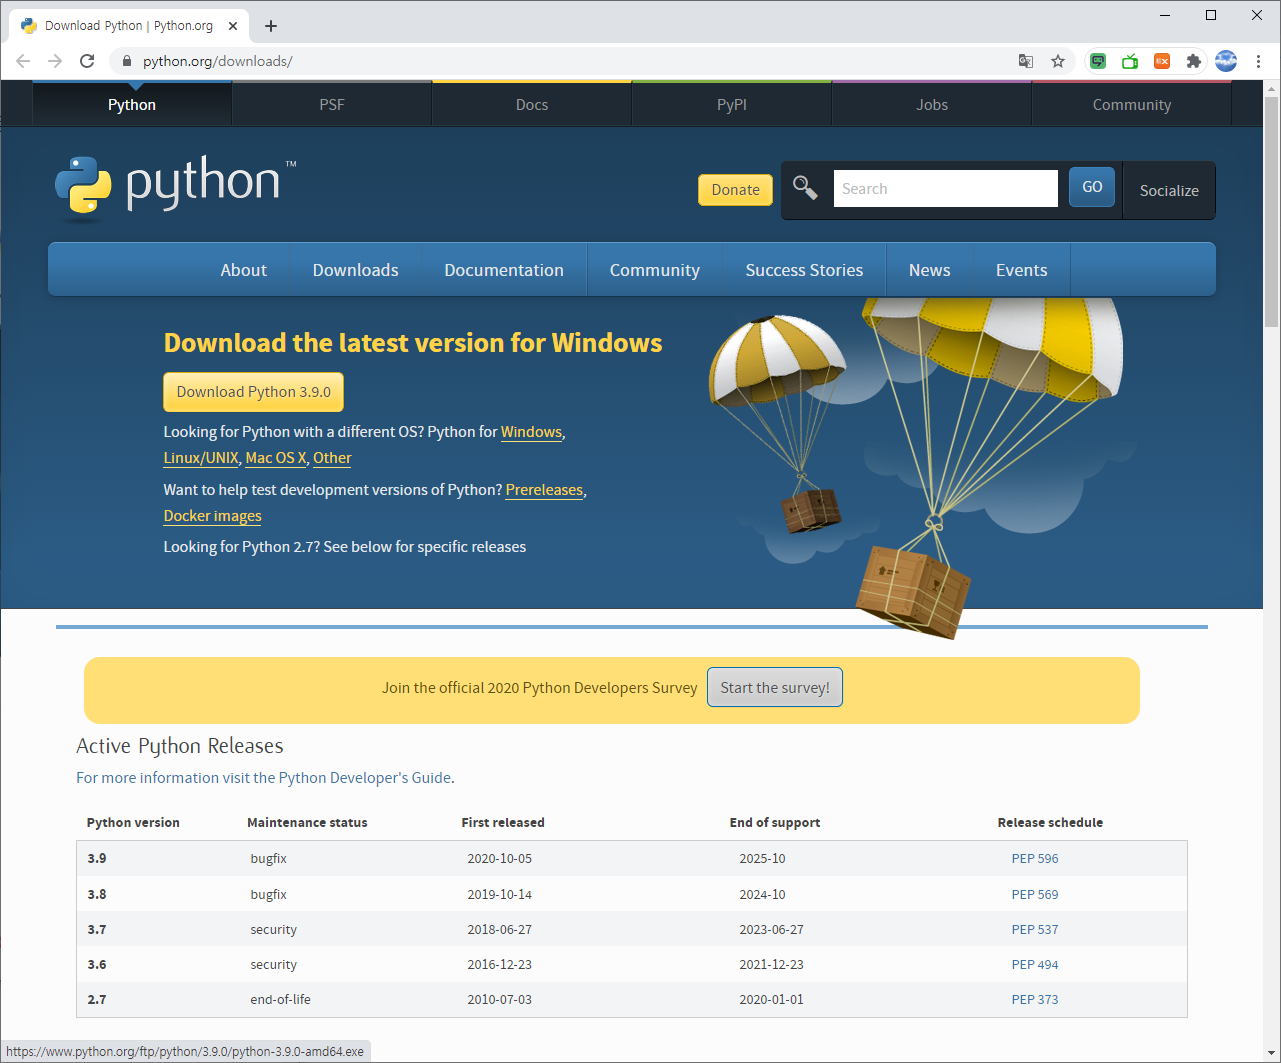Screen dimensions: 1281x1063
Task: Click the Python favicon in the tab
Action: tap(29, 26)
